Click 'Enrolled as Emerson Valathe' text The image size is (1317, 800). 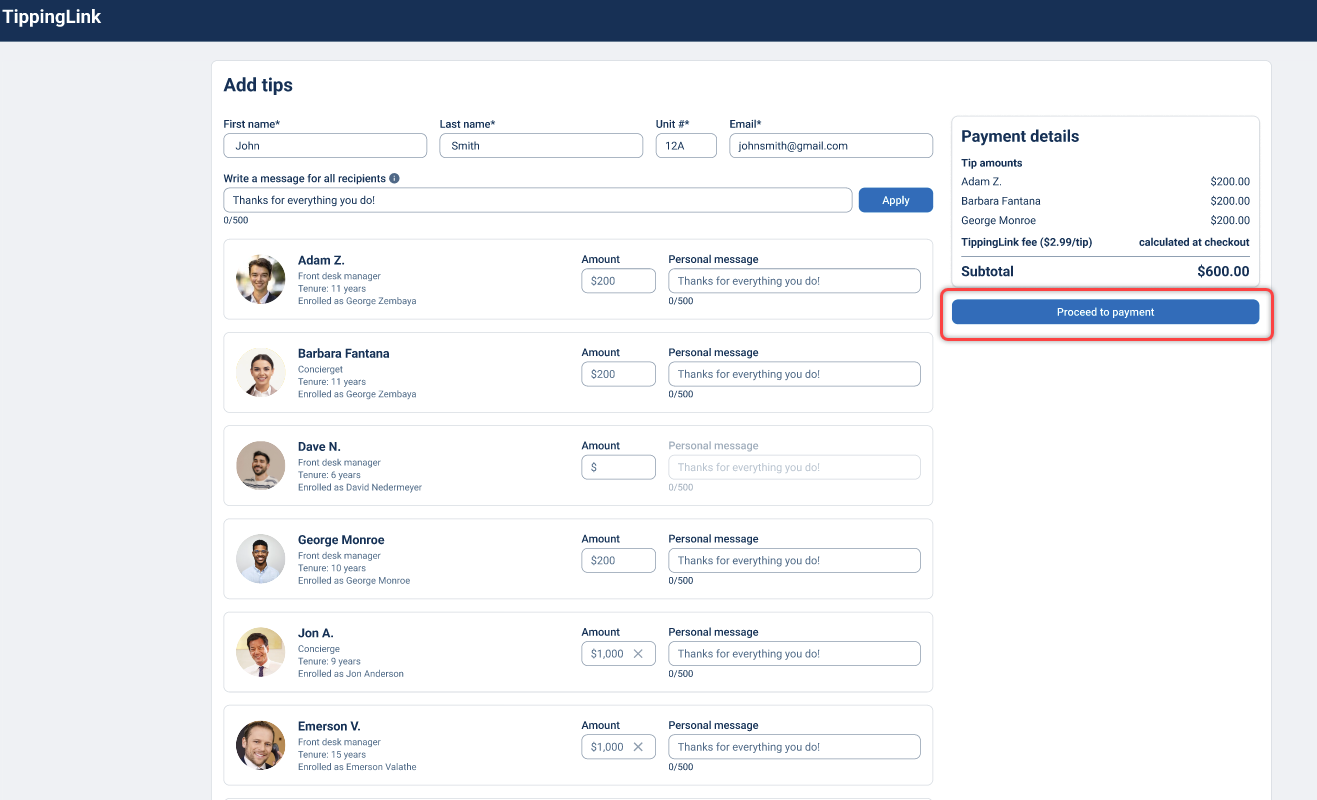(357, 767)
